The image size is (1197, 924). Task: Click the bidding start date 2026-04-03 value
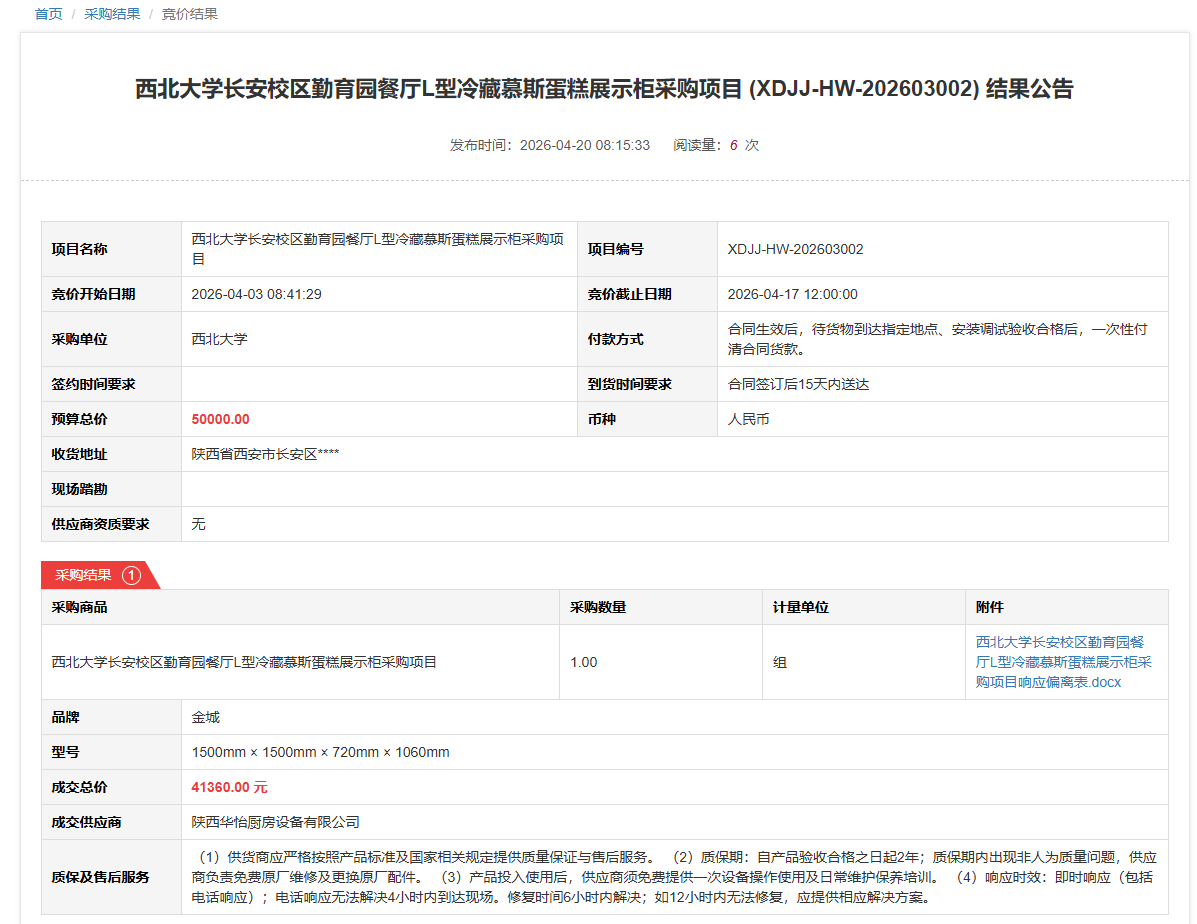(x=256, y=294)
